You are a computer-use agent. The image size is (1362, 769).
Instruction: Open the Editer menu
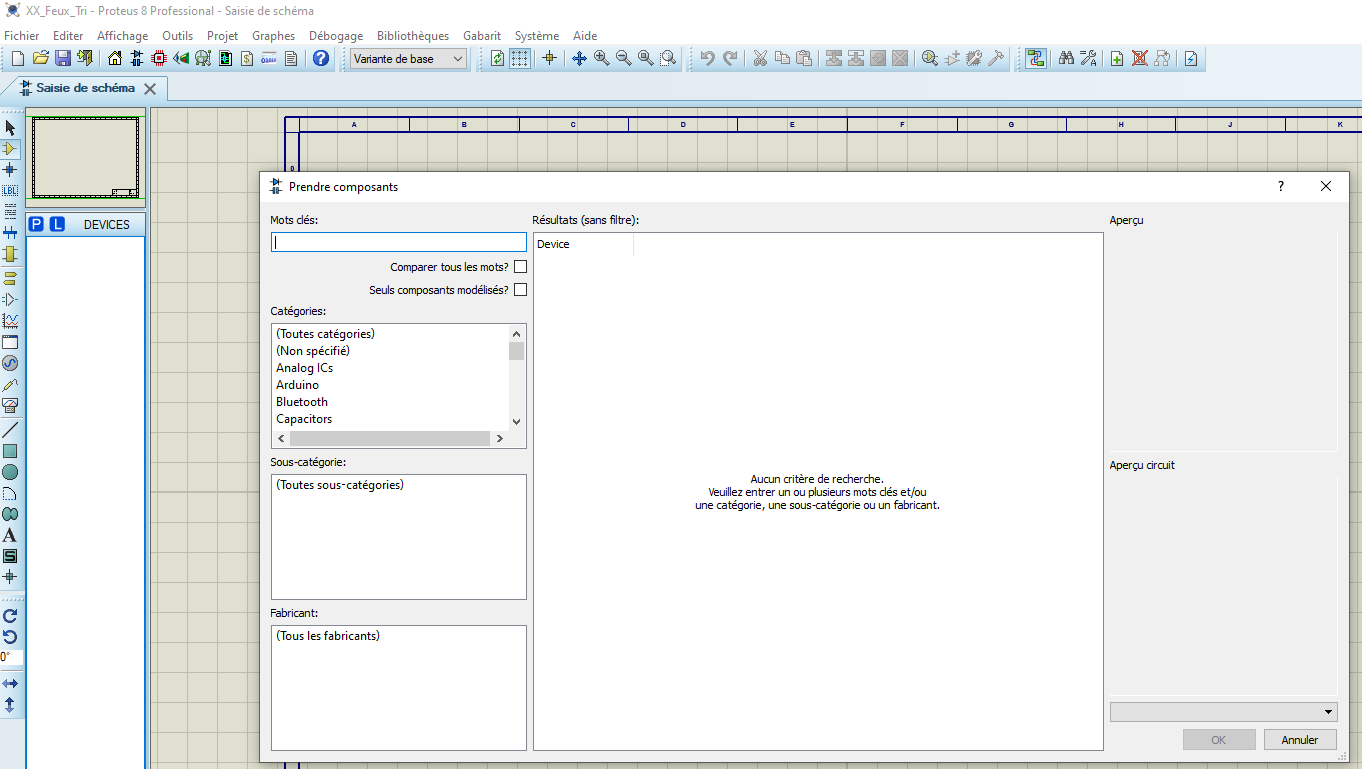pyautogui.click(x=69, y=36)
